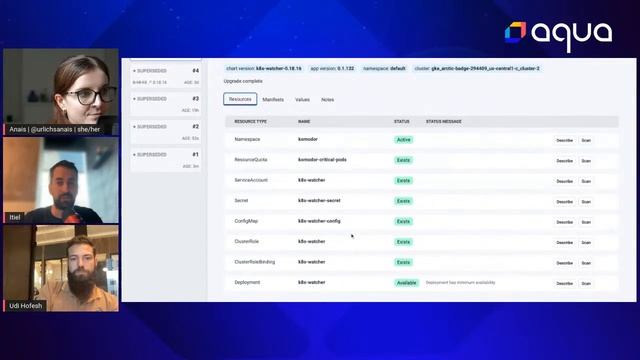The image size is (640, 360).
Task: Select superseded revision #3
Action: click(166, 104)
